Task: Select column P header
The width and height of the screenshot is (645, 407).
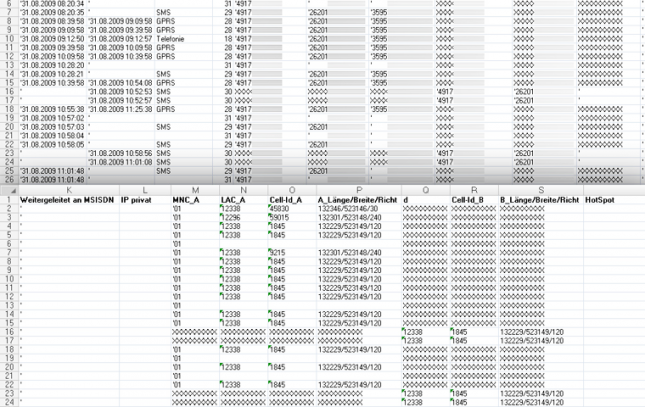Action: click(357, 190)
